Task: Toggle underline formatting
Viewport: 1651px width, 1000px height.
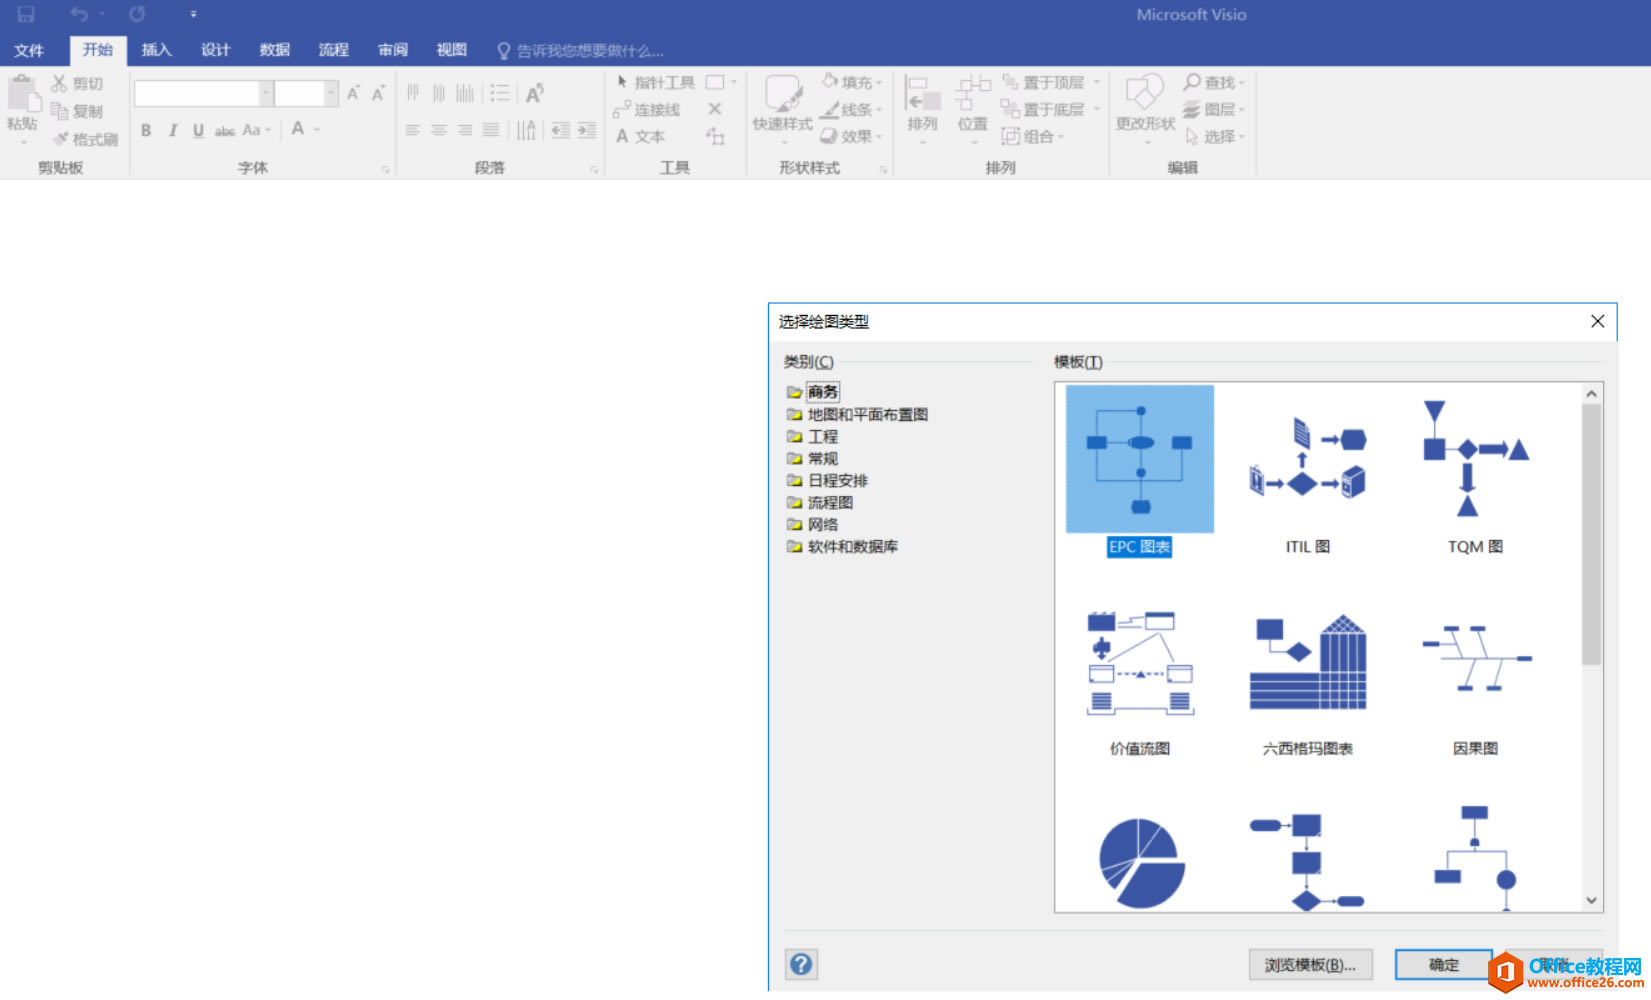Action: pos(198,129)
